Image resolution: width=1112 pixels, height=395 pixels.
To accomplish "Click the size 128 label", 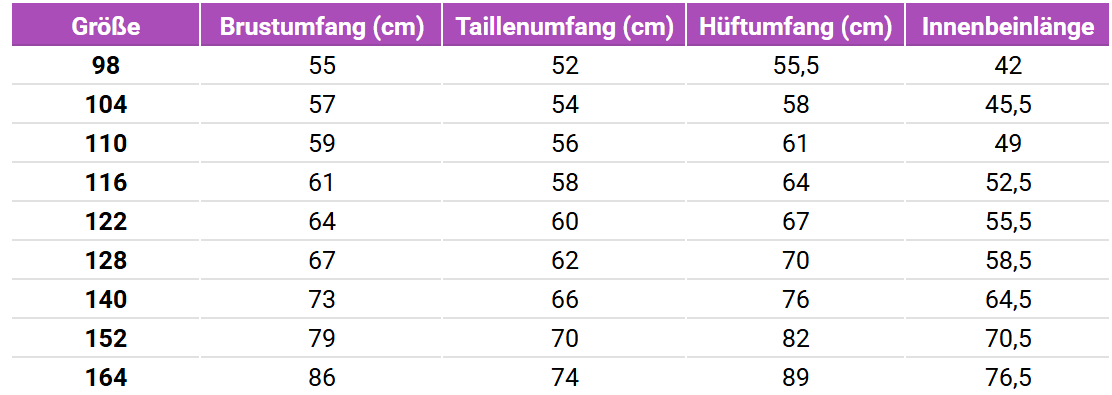I will [x=106, y=261].
